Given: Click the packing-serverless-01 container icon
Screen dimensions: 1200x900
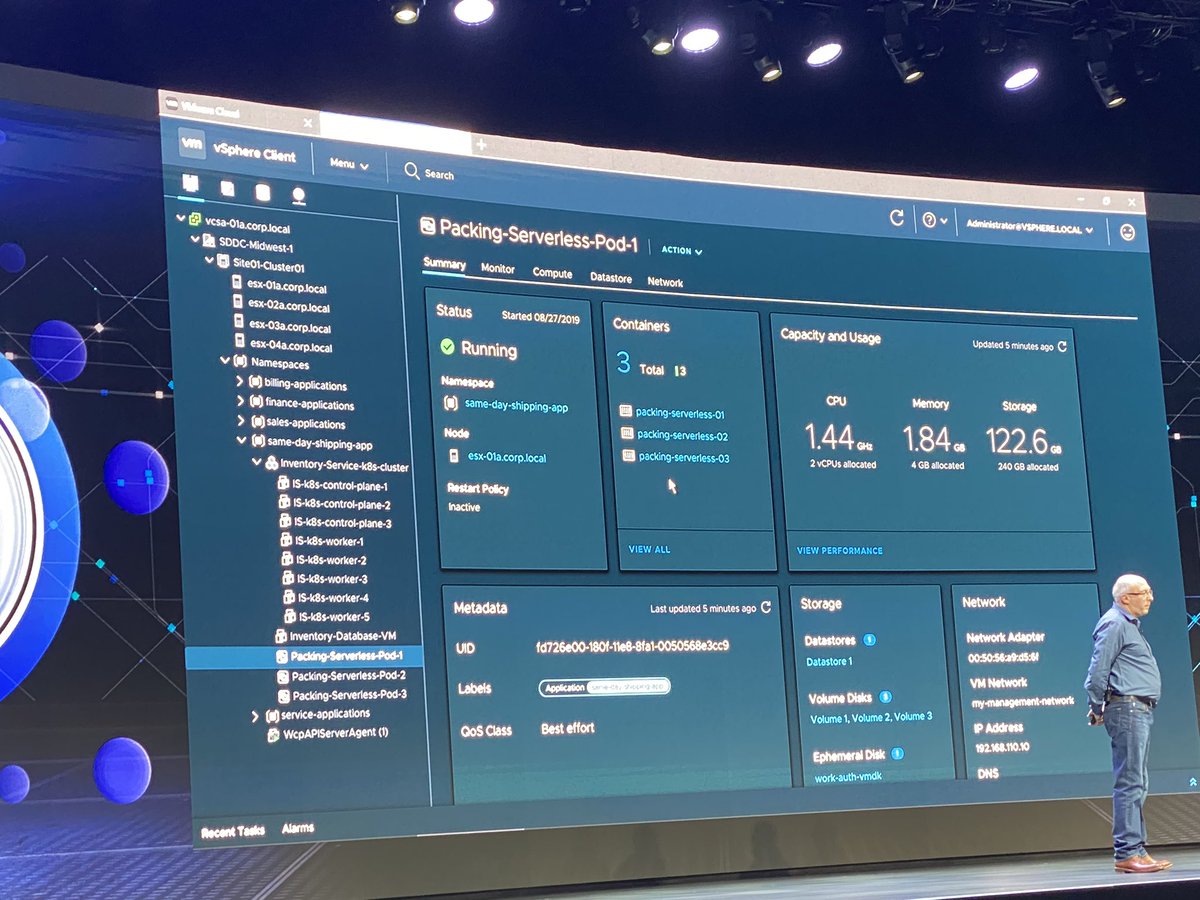Looking at the screenshot, I should [x=626, y=411].
